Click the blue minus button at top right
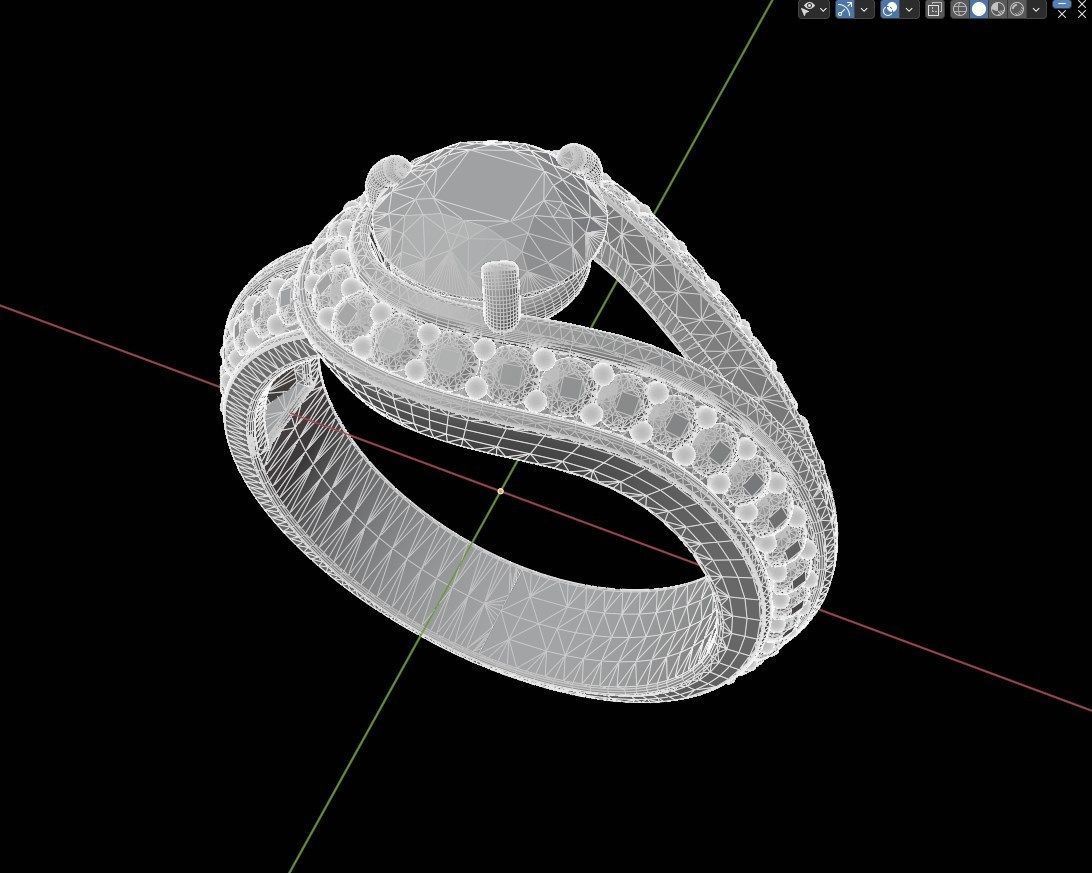 (1062, 3)
